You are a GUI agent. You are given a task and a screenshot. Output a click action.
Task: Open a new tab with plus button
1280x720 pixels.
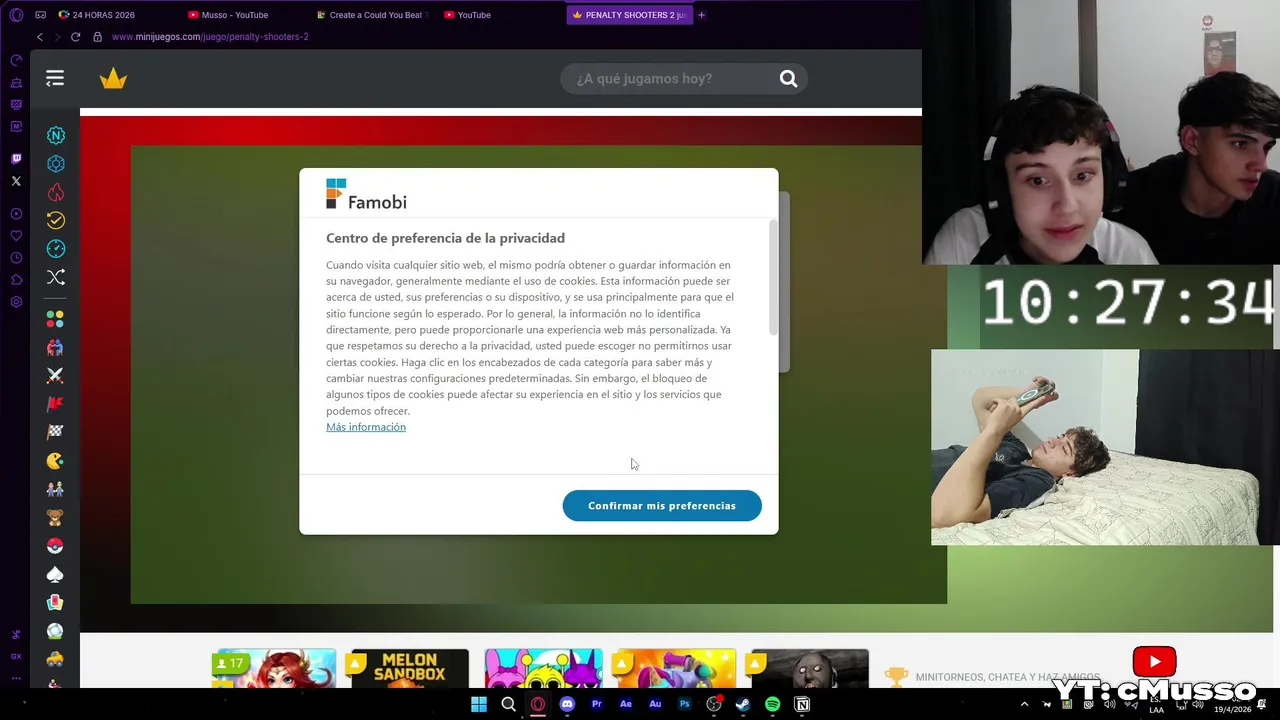pyautogui.click(x=701, y=15)
